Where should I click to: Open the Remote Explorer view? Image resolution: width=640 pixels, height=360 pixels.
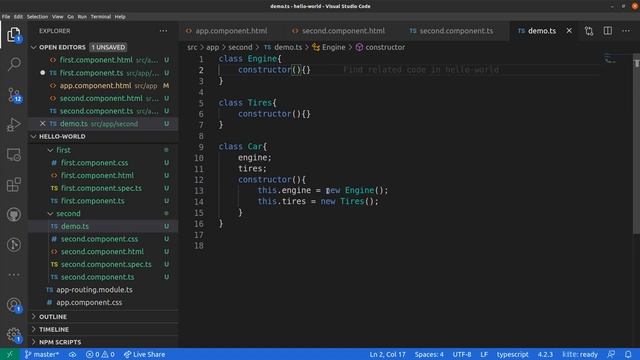[x=14, y=155]
